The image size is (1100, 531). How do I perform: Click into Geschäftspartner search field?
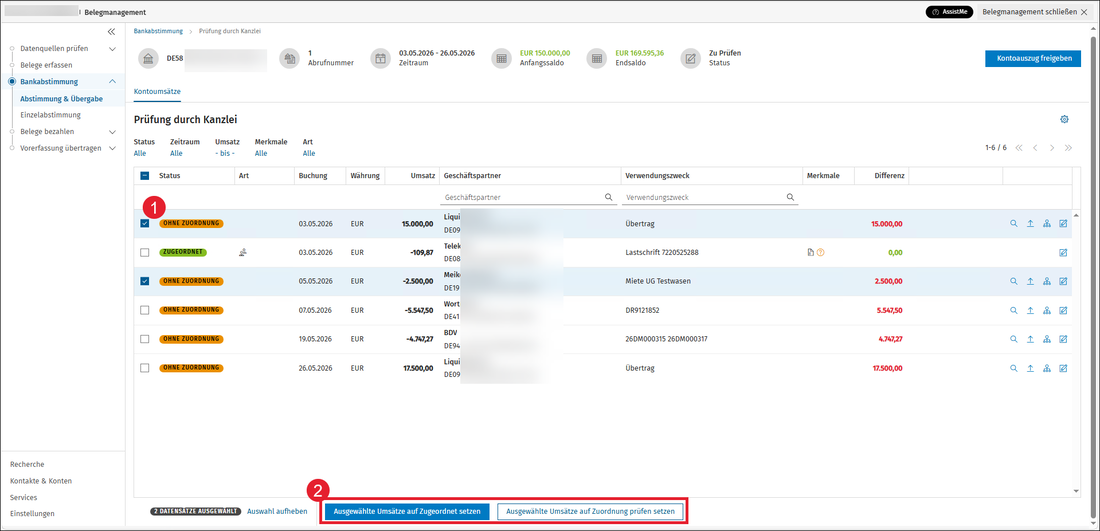[528, 198]
